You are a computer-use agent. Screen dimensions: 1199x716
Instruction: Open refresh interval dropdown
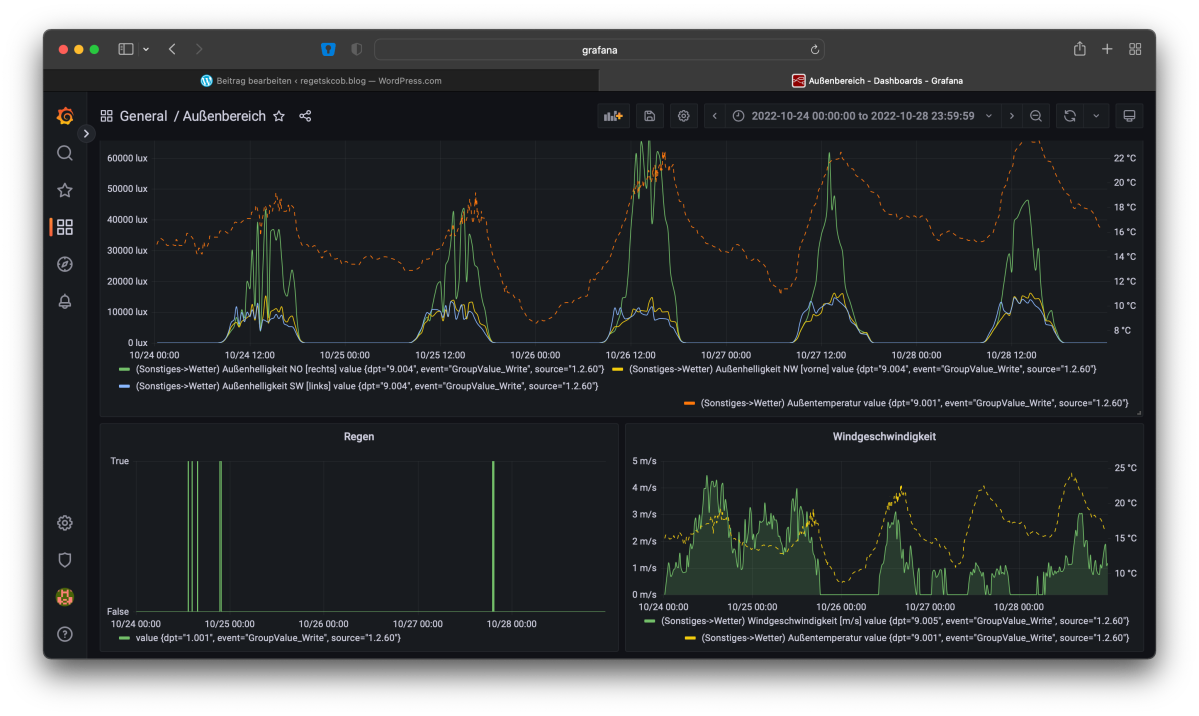tap(1097, 116)
